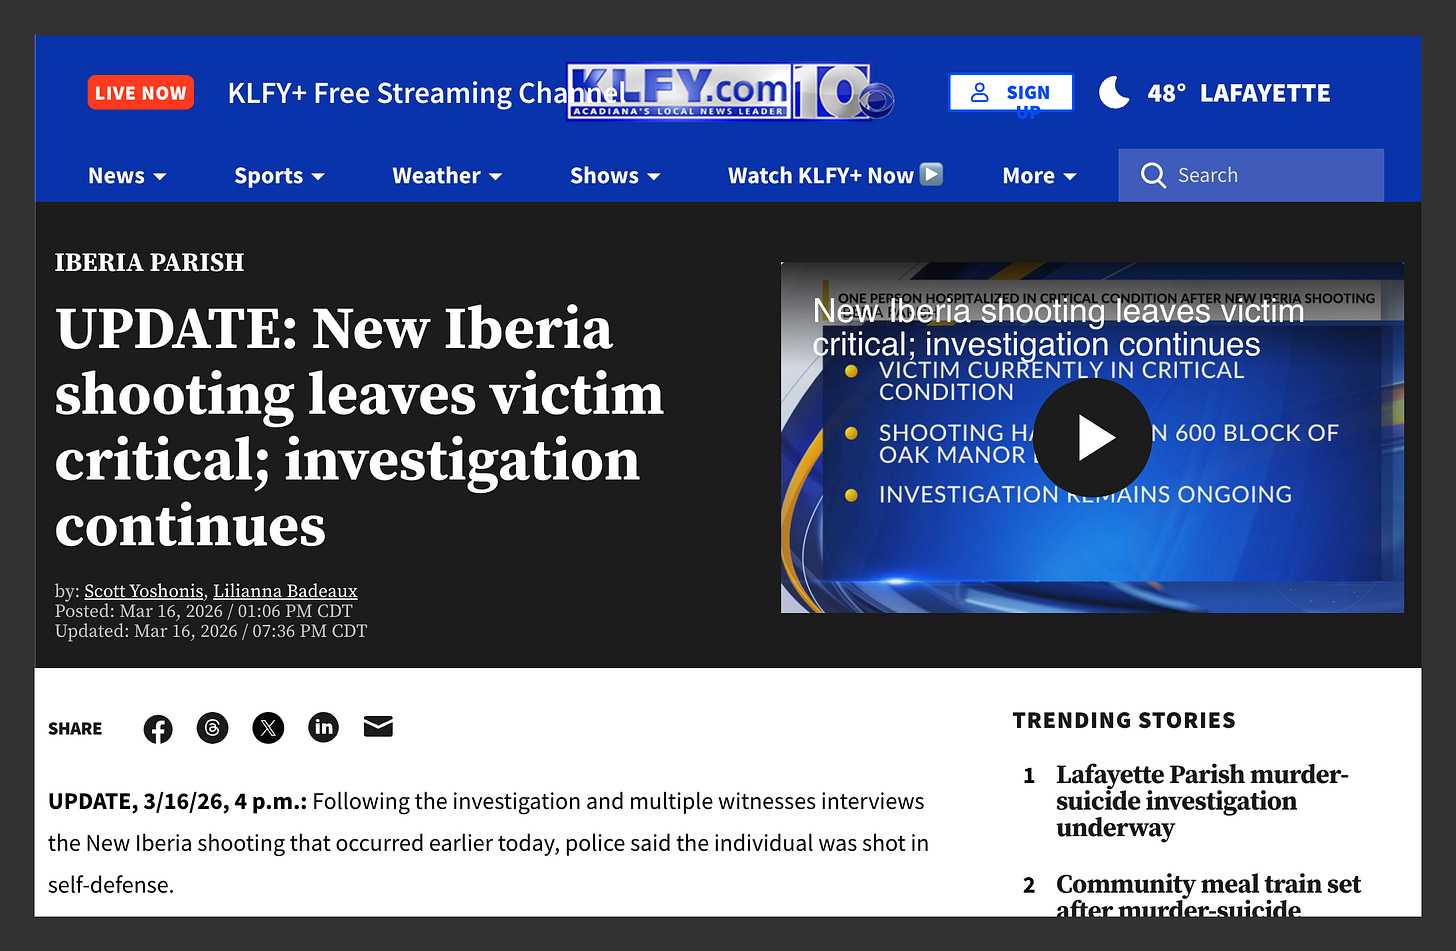The image size is (1456, 951).
Task: Click the Sign Up button
Action: pos(1011,93)
